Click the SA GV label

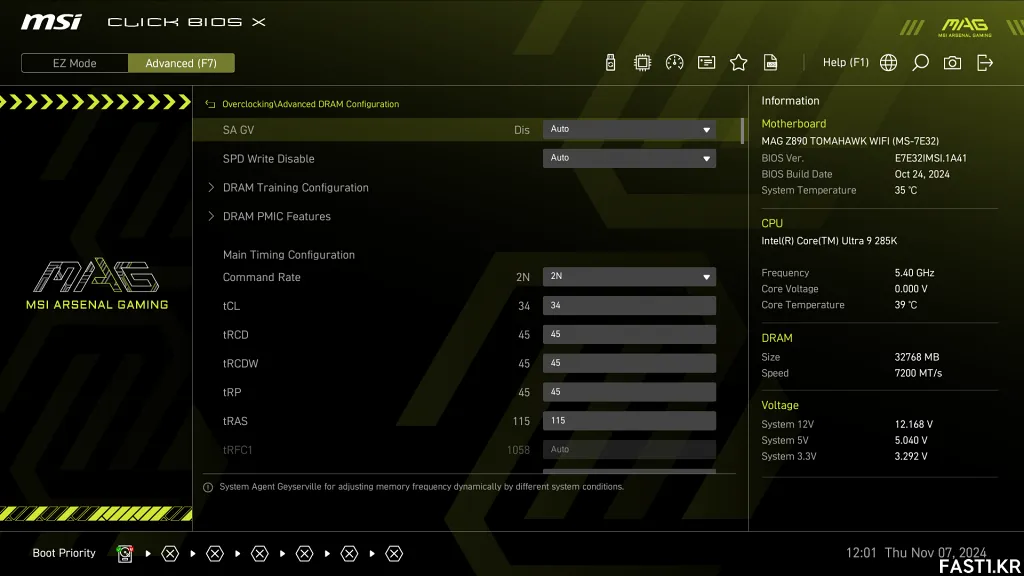point(238,130)
